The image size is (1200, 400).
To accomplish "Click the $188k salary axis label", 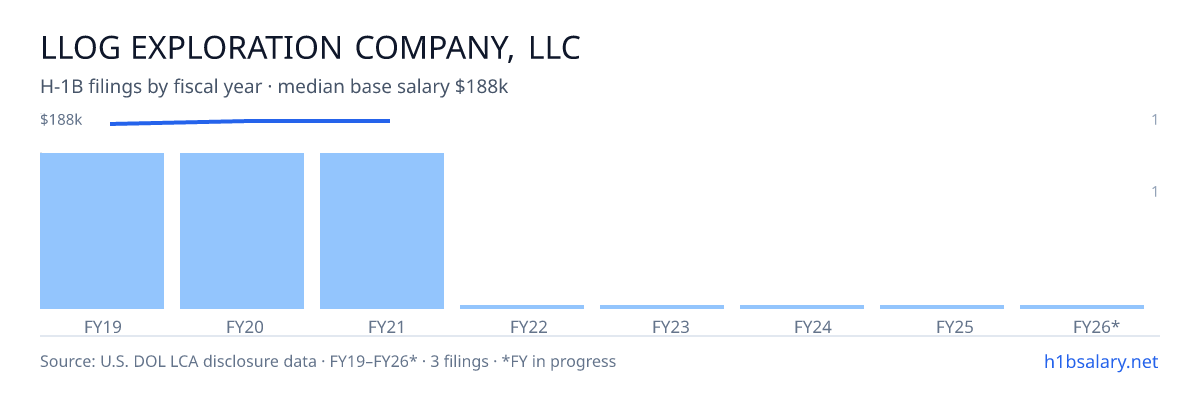I will coord(61,120).
